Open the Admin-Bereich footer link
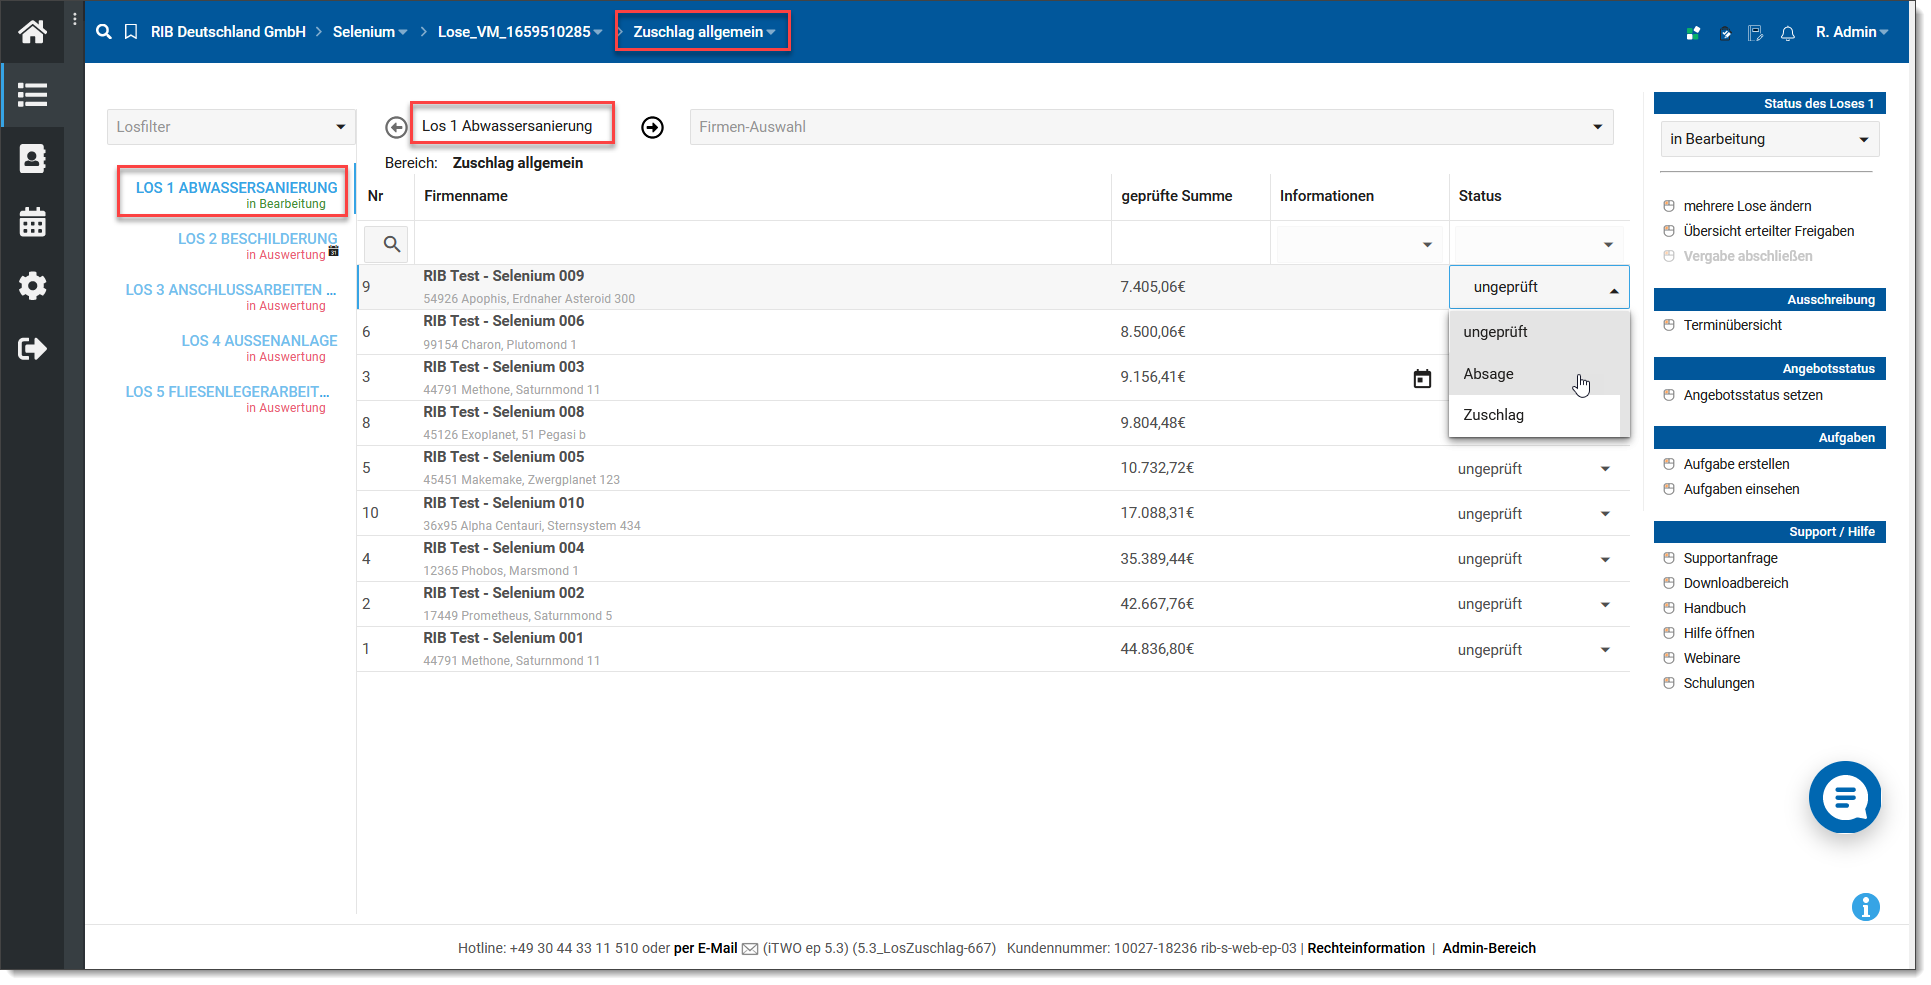 1488,948
